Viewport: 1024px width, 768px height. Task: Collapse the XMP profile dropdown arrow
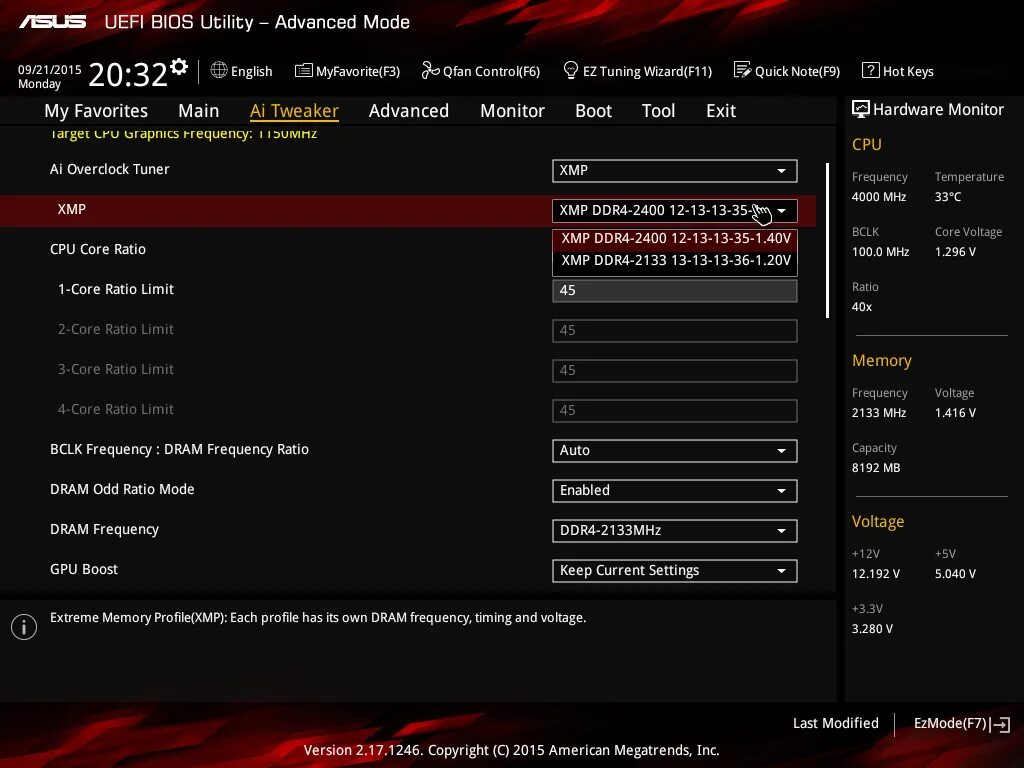[782, 210]
